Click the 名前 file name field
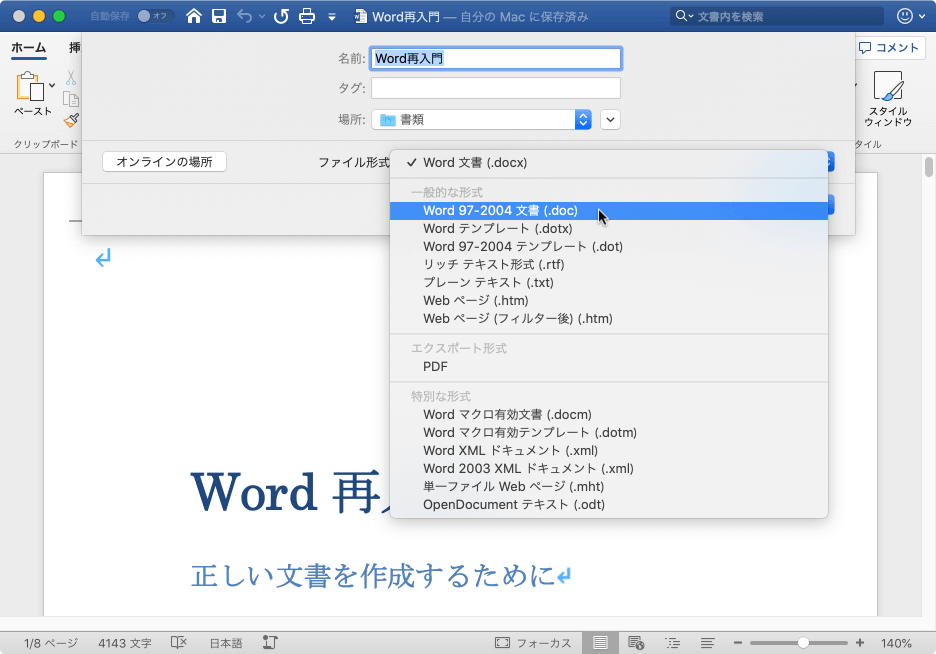 point(495,58)
